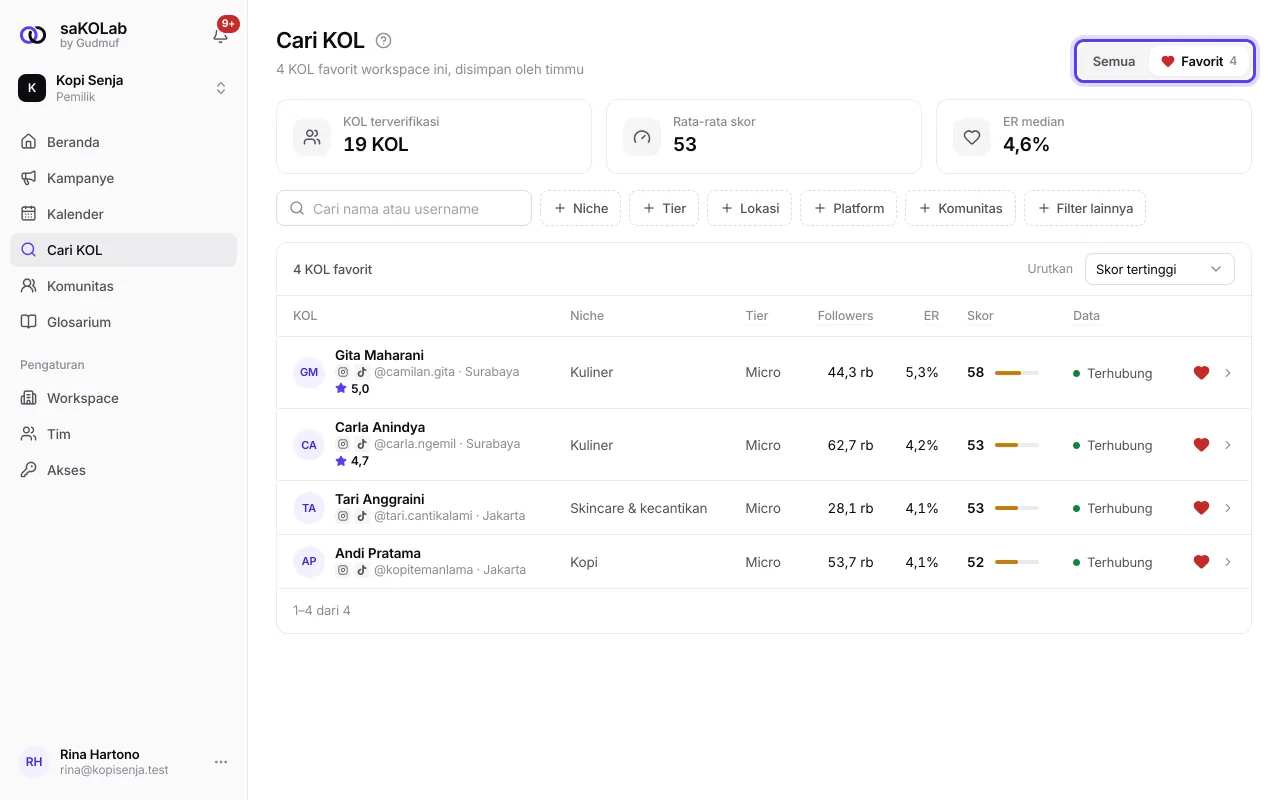
Task: Go to Beranda in the sidebar
Action: click(x=123, y=142)
